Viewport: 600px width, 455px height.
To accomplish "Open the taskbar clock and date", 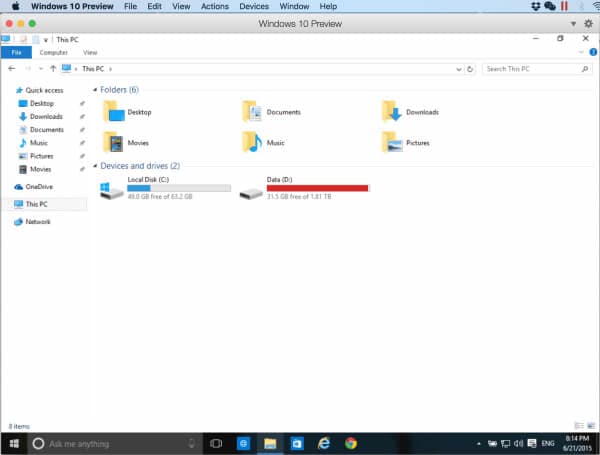I will [577, 443].
